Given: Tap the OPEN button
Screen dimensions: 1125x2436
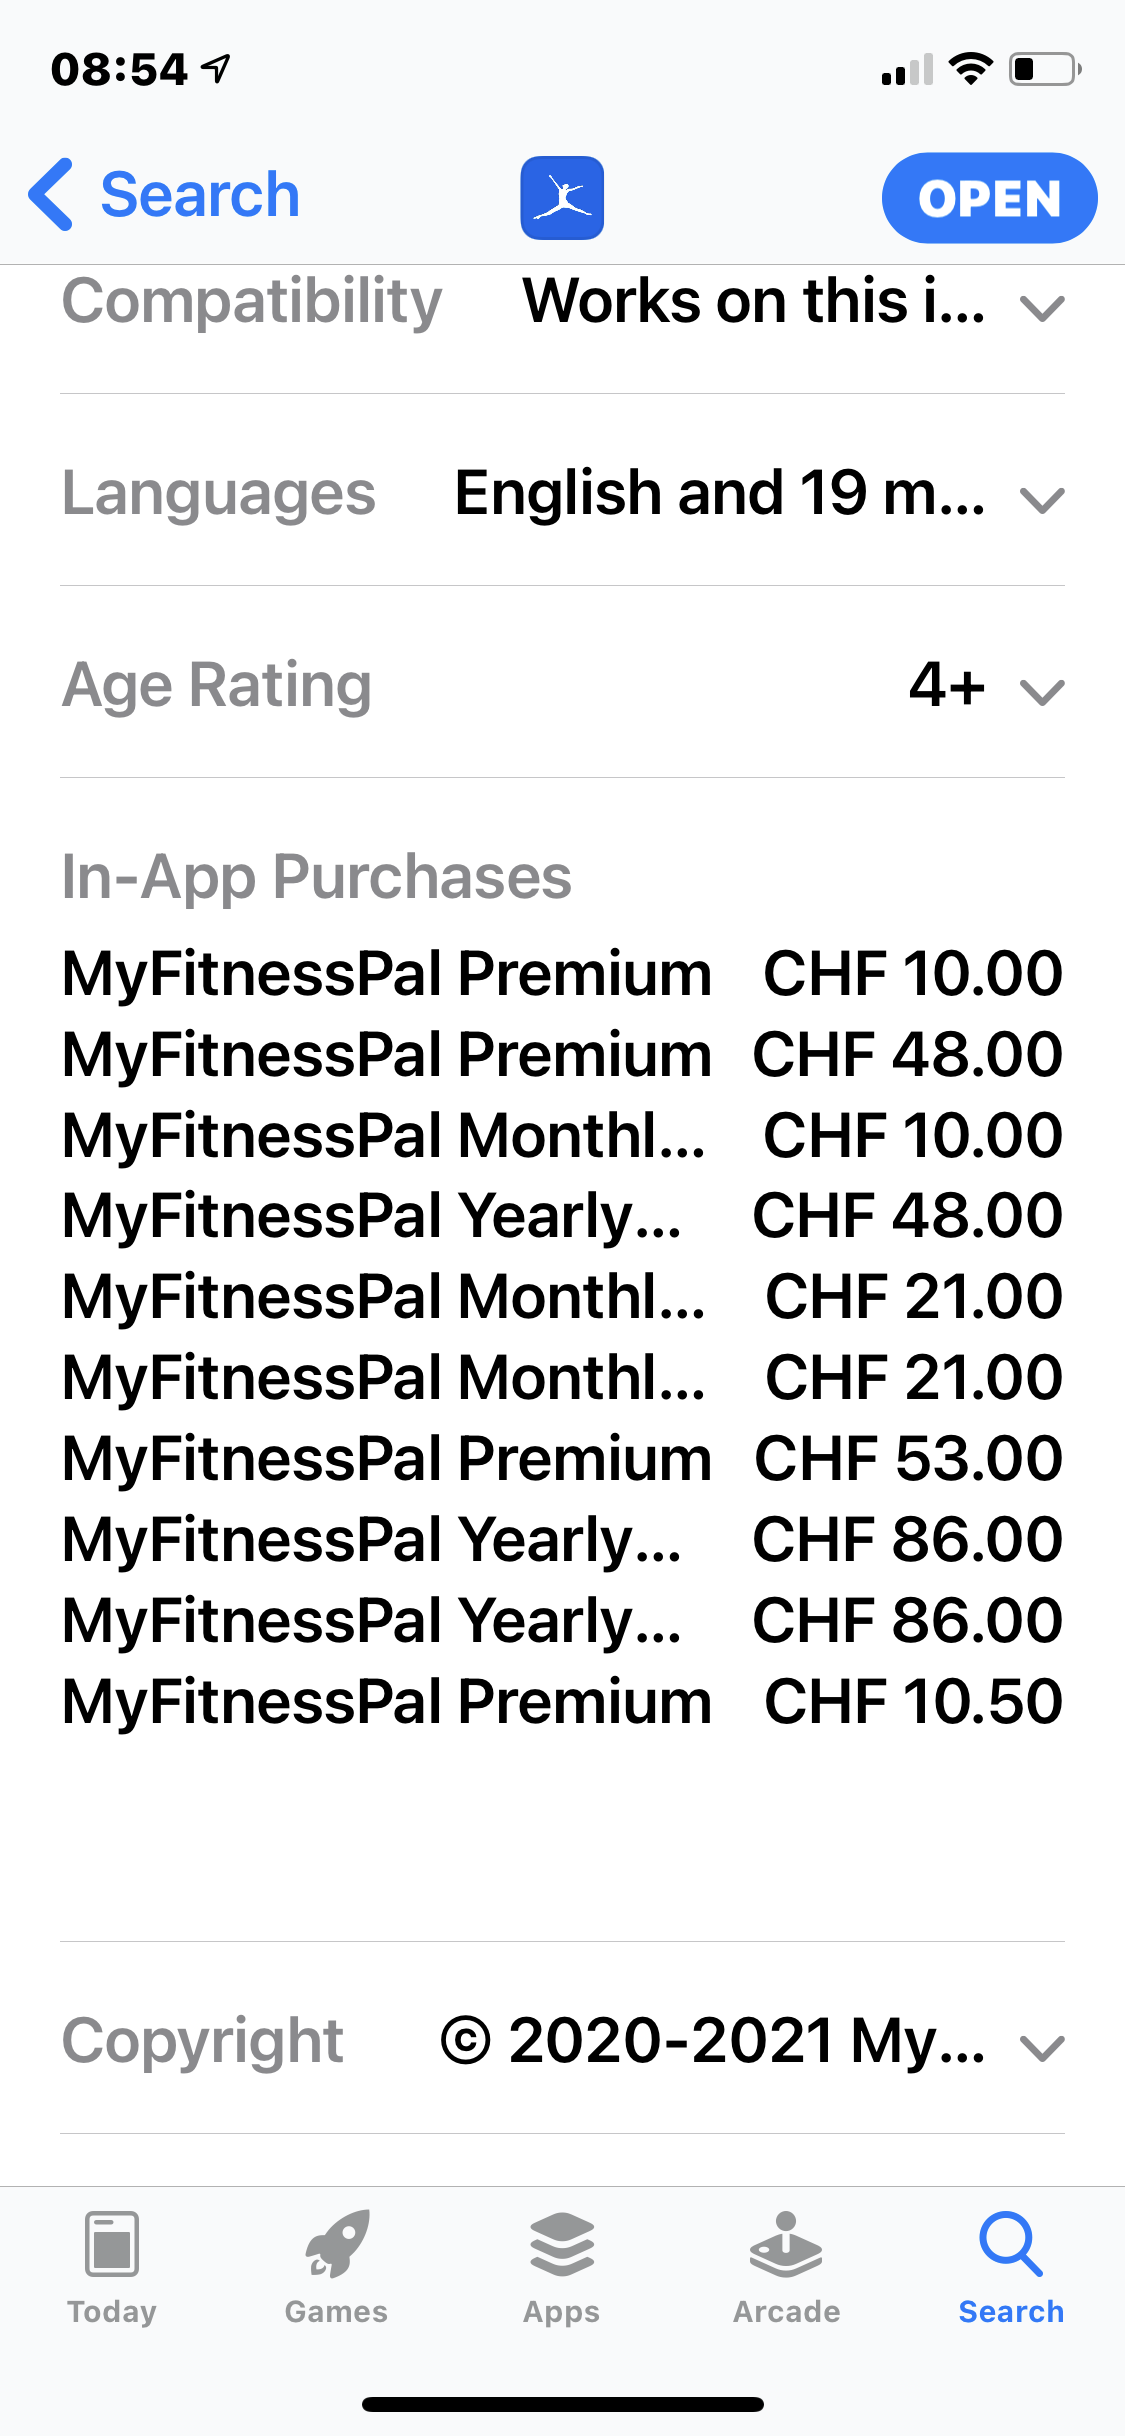Looking at the screenshot, I should click(x=989, y=198).
